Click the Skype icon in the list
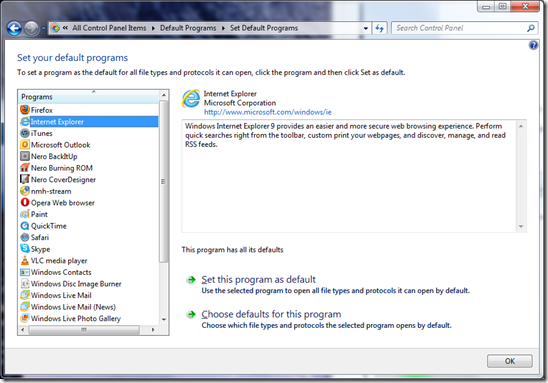Image resolution: width=548 pixels, height=383 pixels. pos(25,248)
